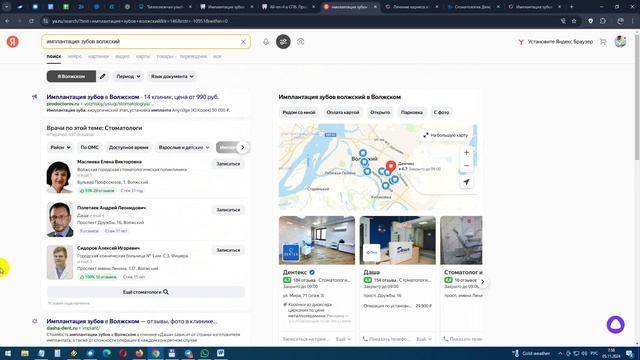Open the Район dropdown filter
The image size is (640, 360).
(60, 147)
